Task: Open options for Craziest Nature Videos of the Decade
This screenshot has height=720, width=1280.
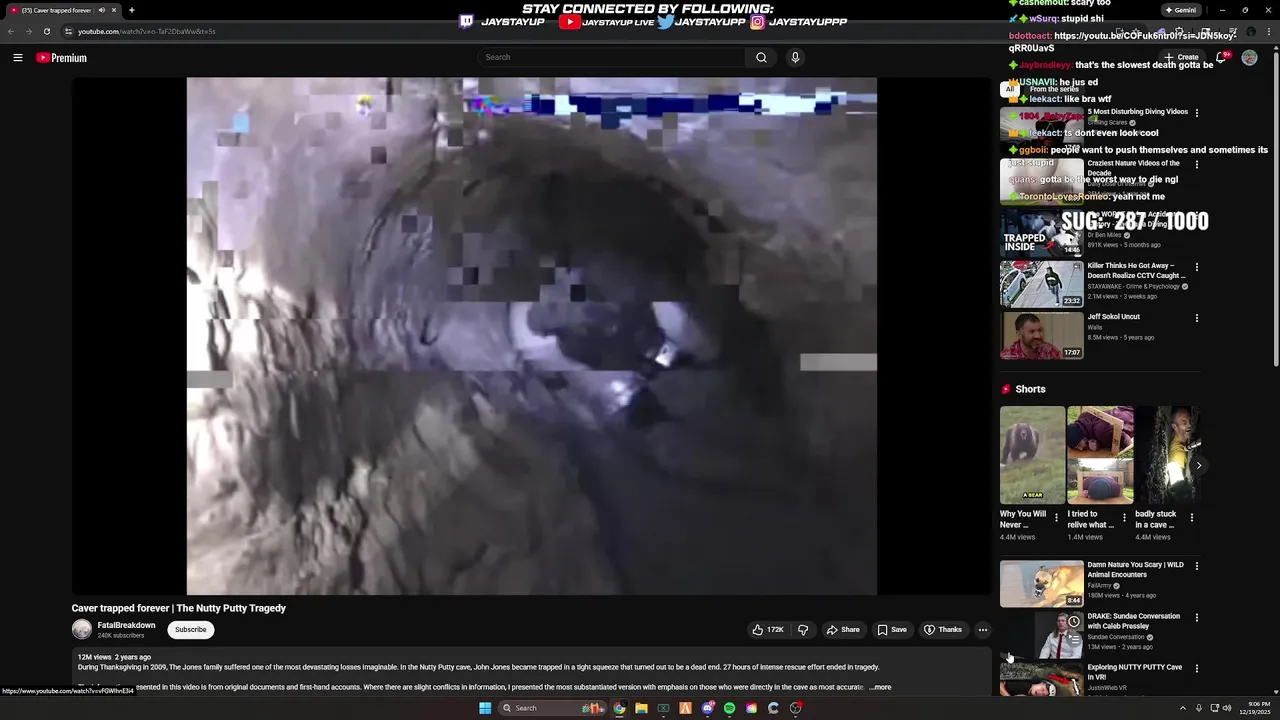Action: click(1196, 164)
